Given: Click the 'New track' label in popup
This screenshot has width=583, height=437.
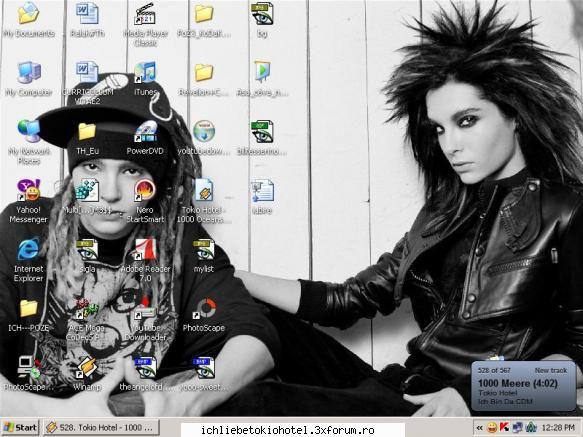Looking at the screenshot, I should click(x=551, y=370).
